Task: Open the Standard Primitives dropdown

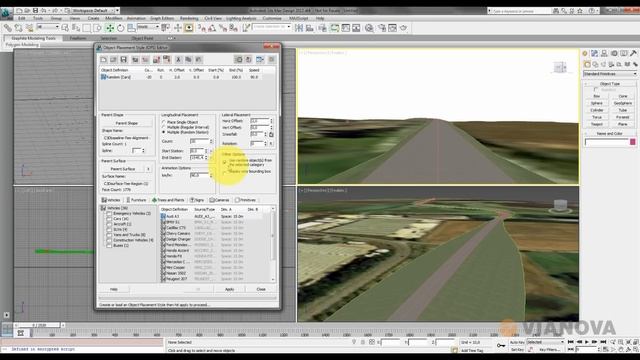Action: tap(610, 74)
